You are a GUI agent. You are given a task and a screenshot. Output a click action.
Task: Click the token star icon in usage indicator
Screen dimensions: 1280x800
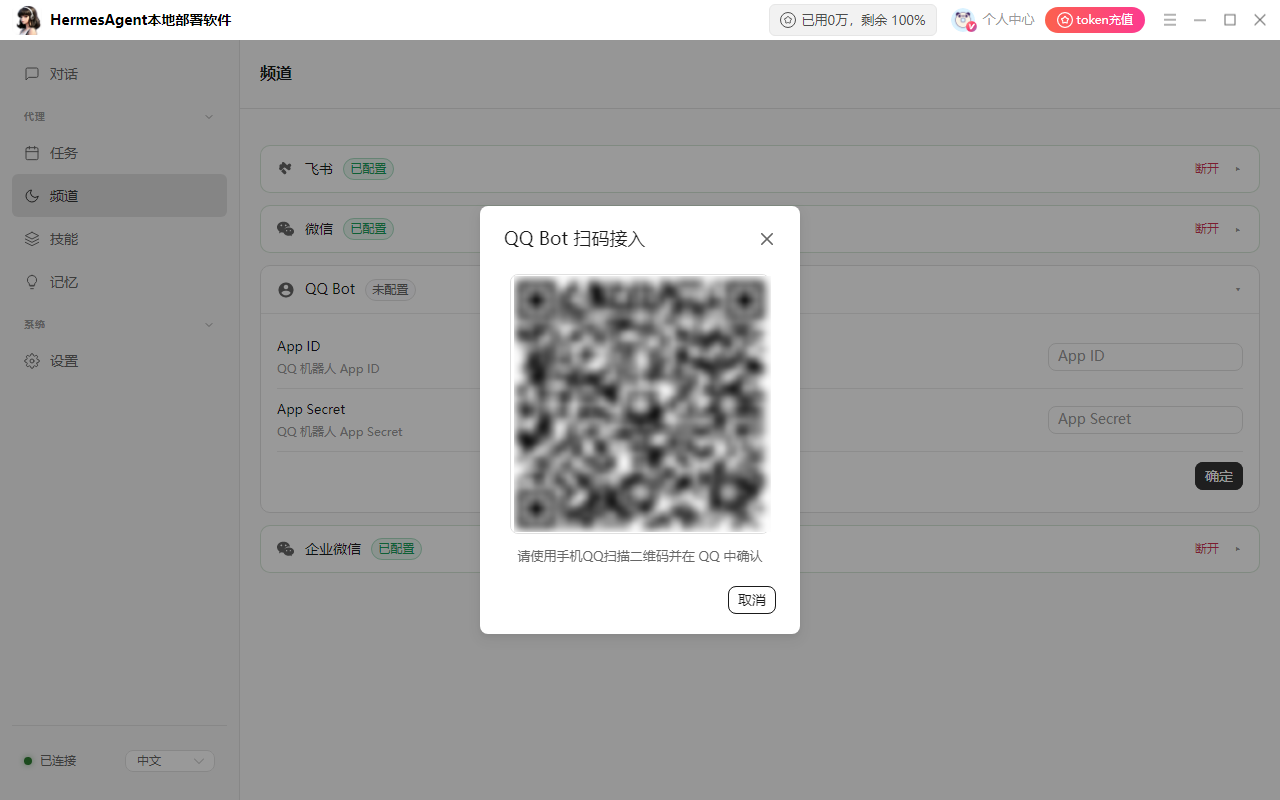coord(788,20)
